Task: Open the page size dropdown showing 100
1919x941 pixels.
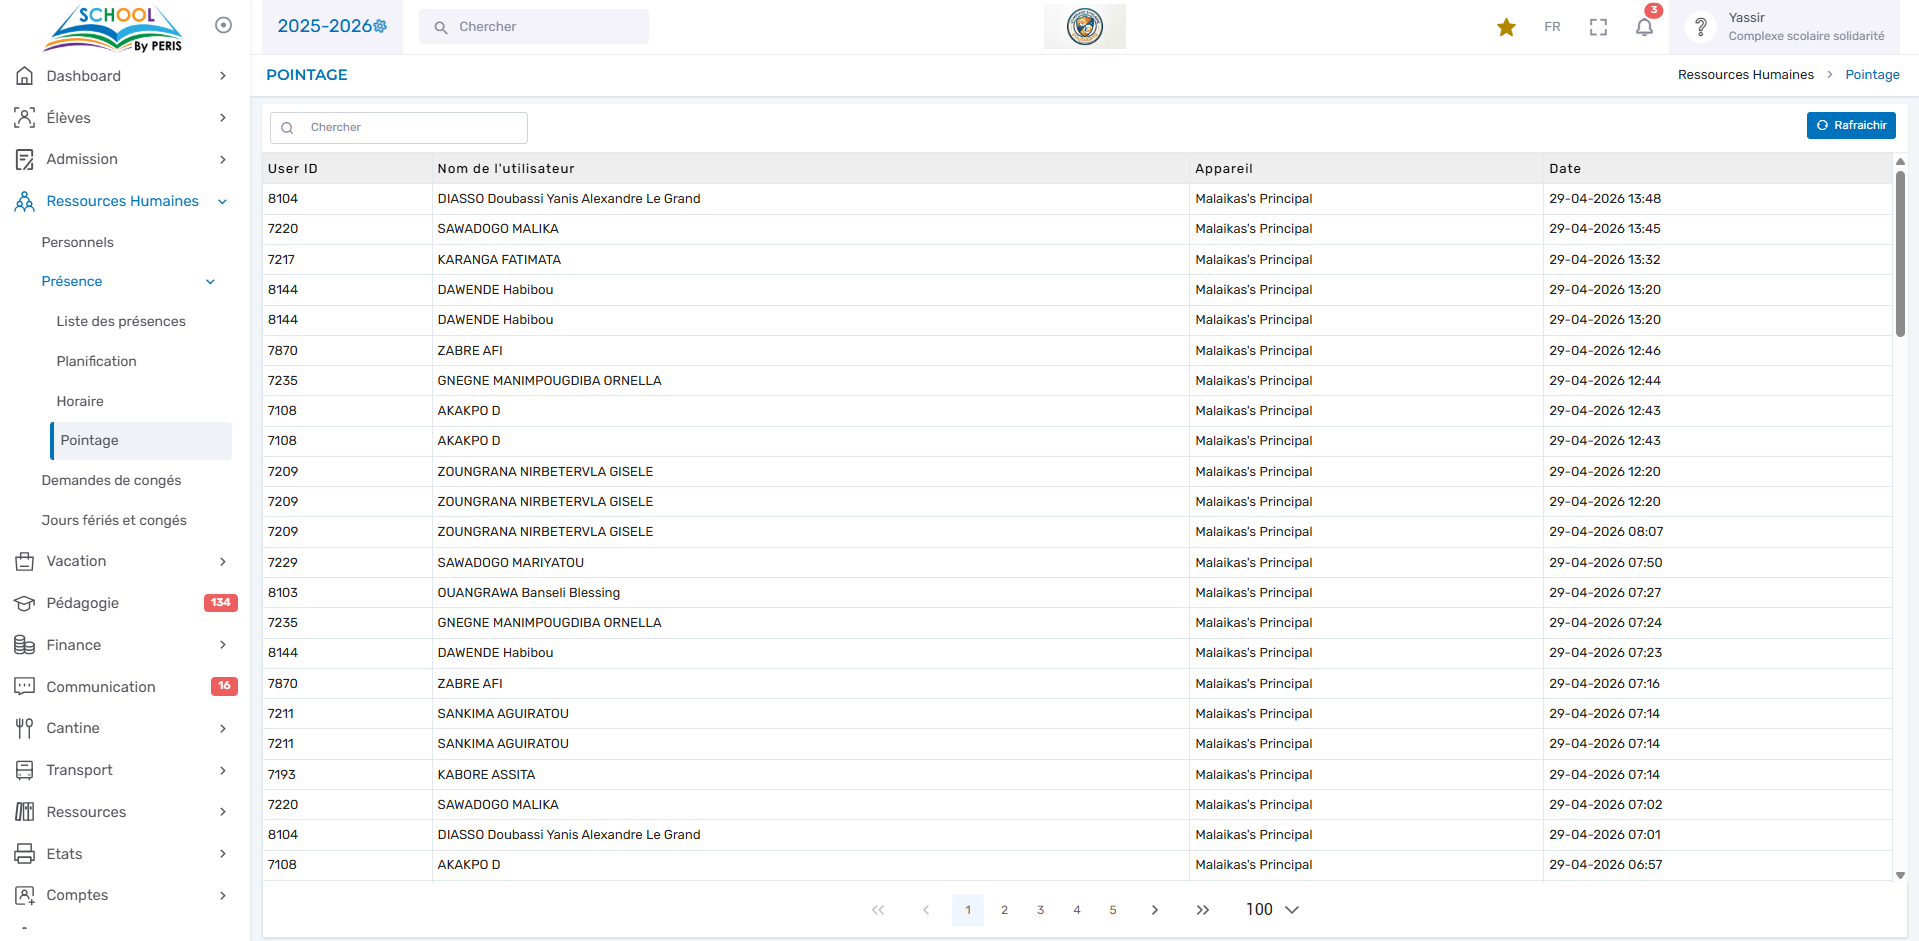Action: coord(1272,909)
